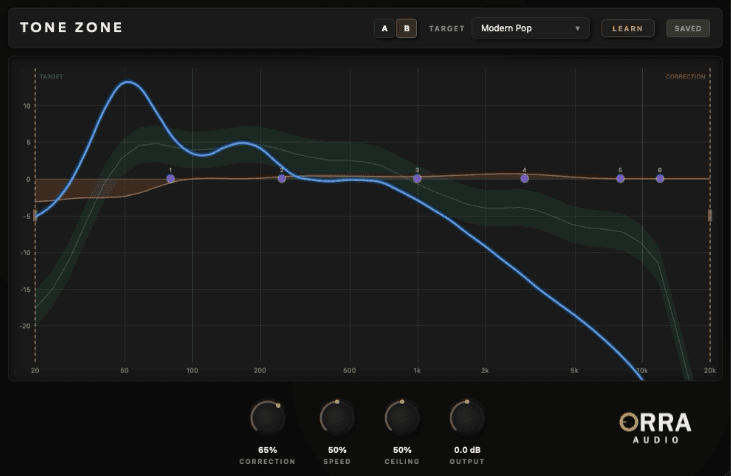Open the Modern Pop target dropdown

(x=530, y=28)
